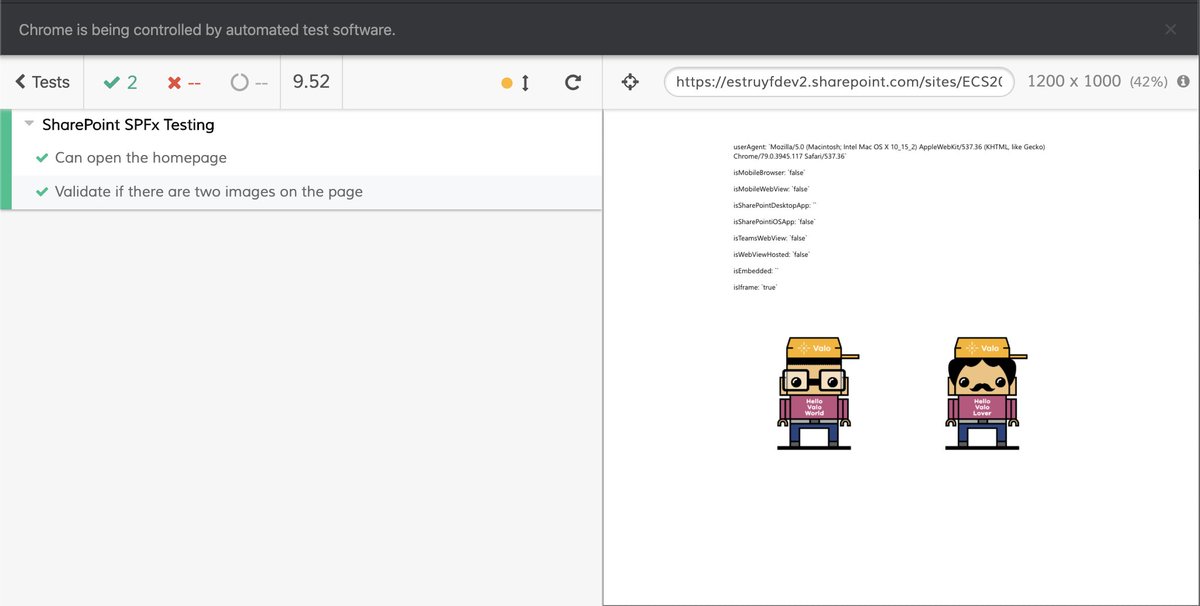This screenshot has width=1200, height=606.
Task: Click the isTeamsWebView 'false' line
Action: [x=770, y=238]
